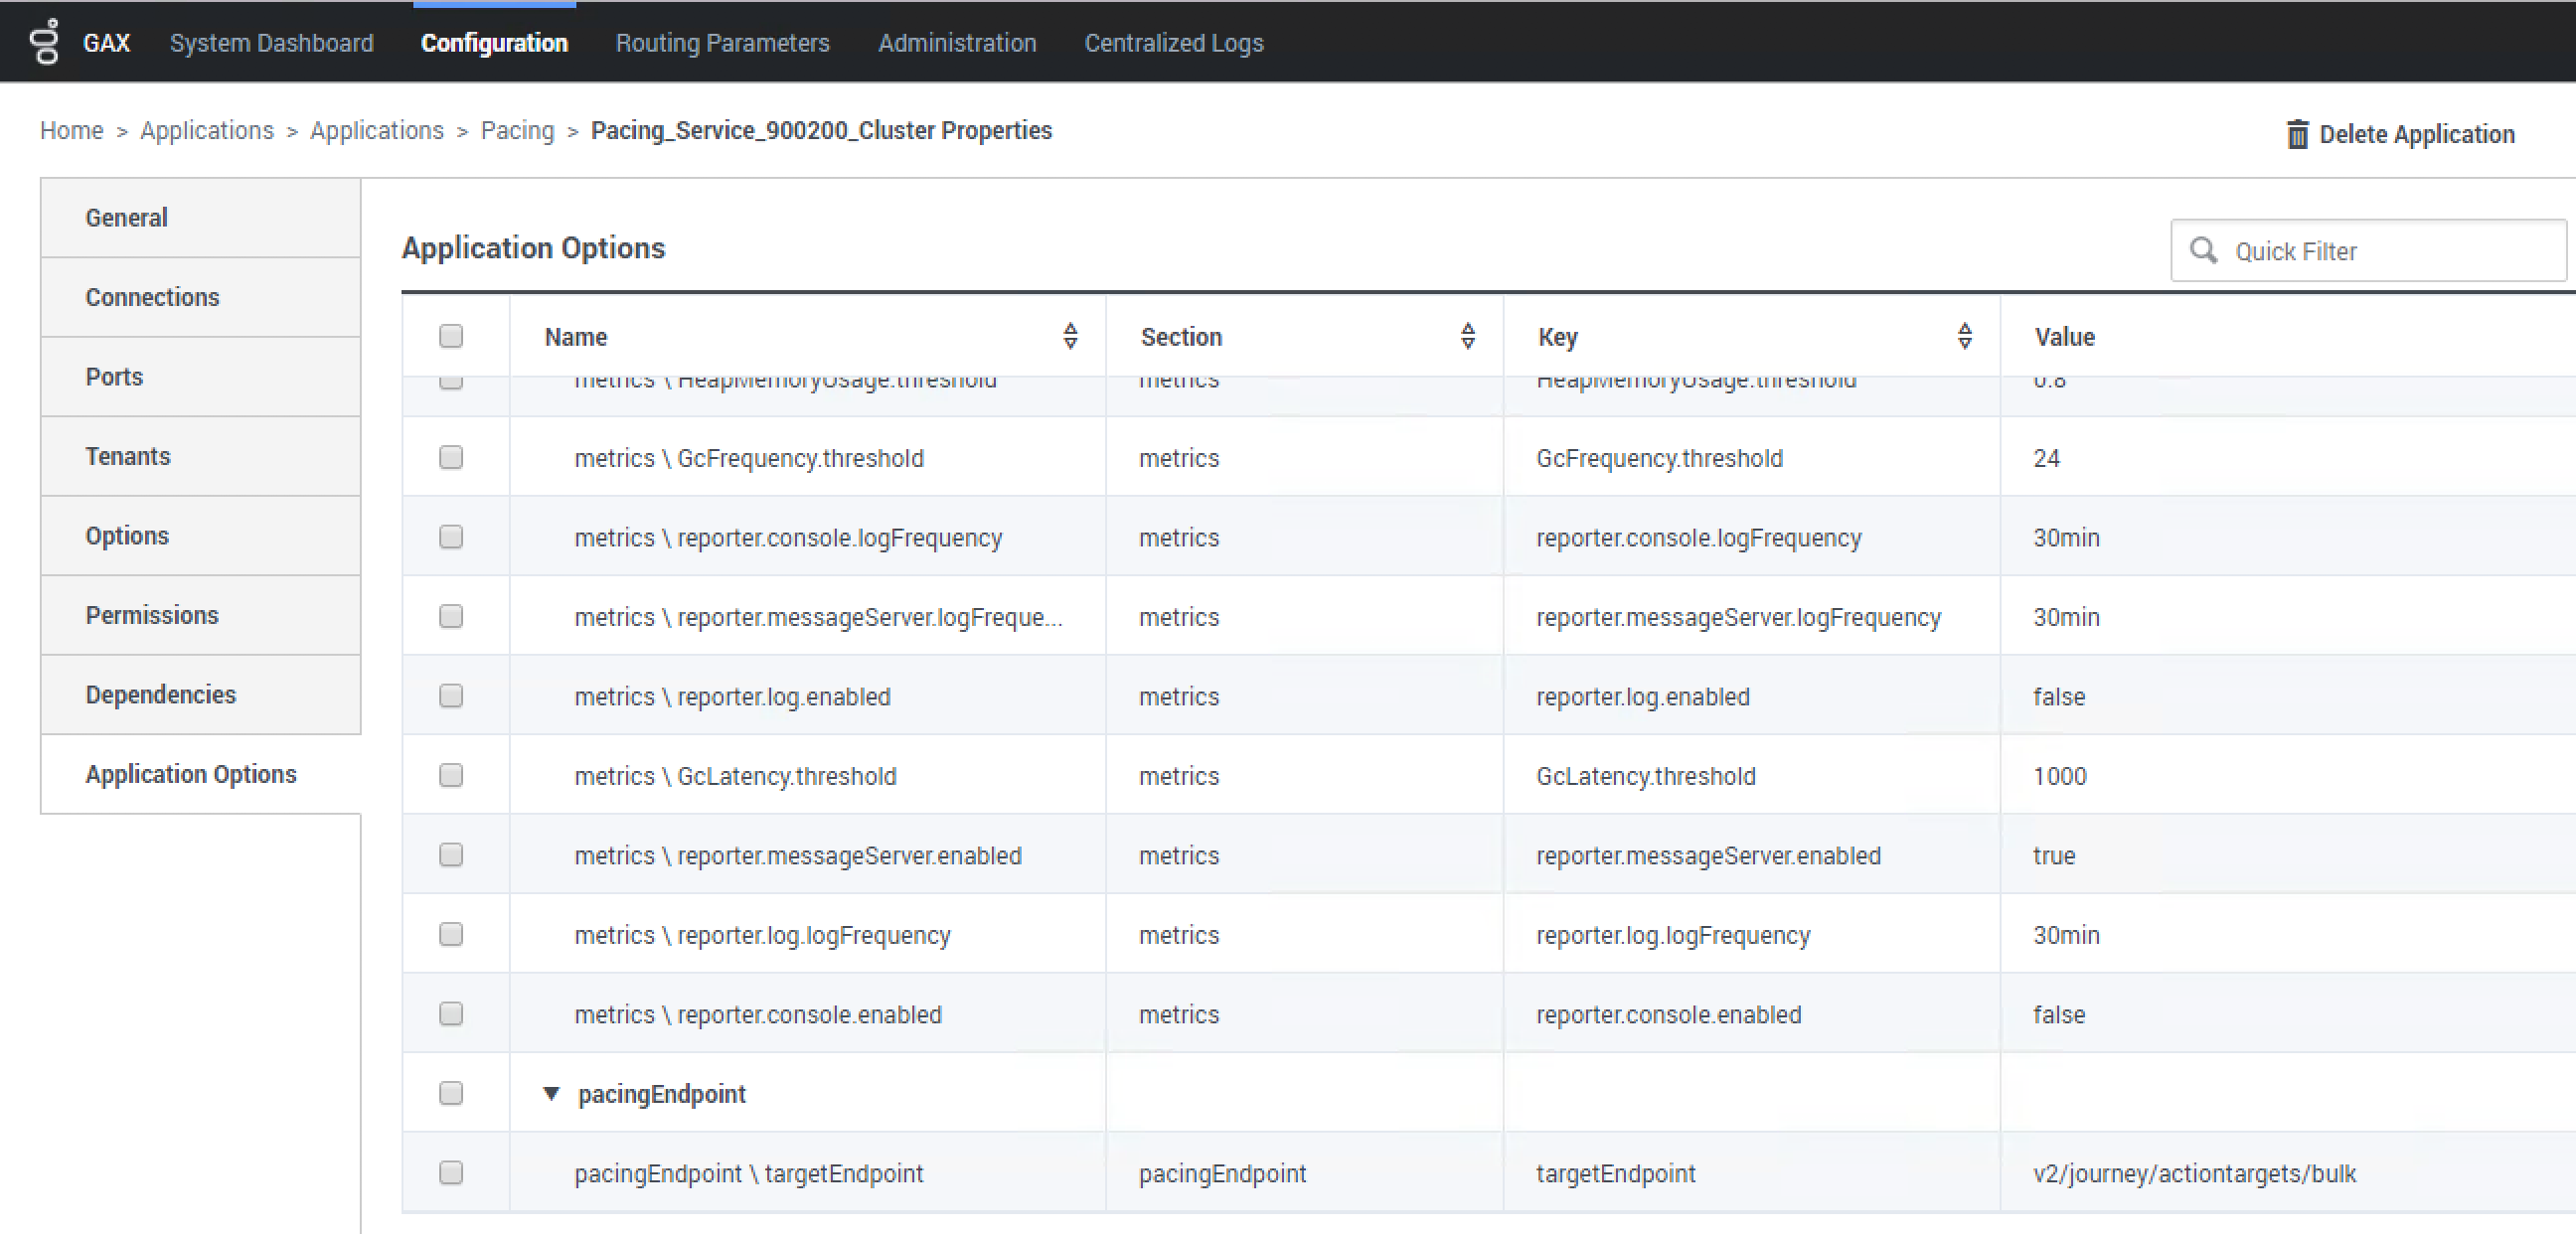This screenshot has height=1234, width=2576.
Task: Open metrics \ reporter.log.enabled option
Action: pos(732,697)
